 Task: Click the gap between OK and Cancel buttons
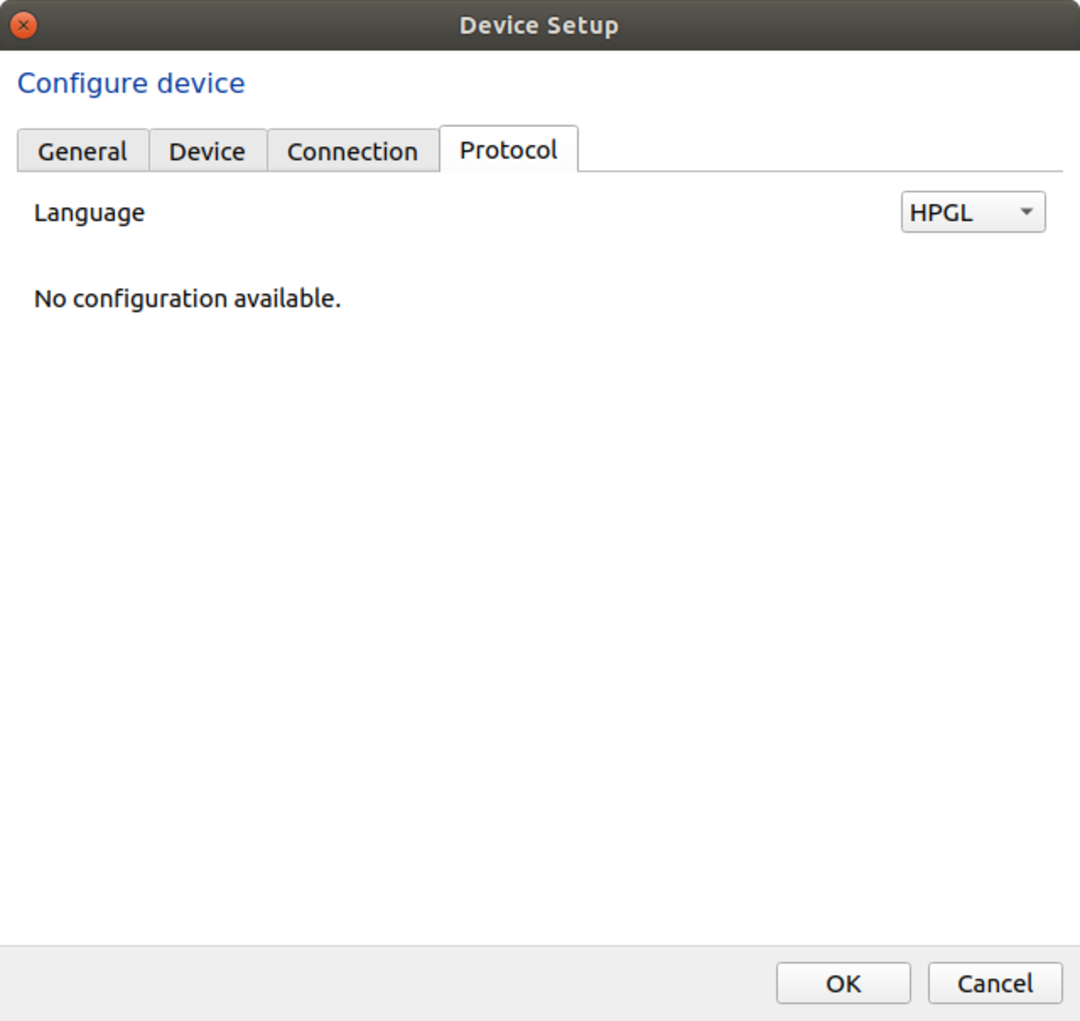(920, 983)
